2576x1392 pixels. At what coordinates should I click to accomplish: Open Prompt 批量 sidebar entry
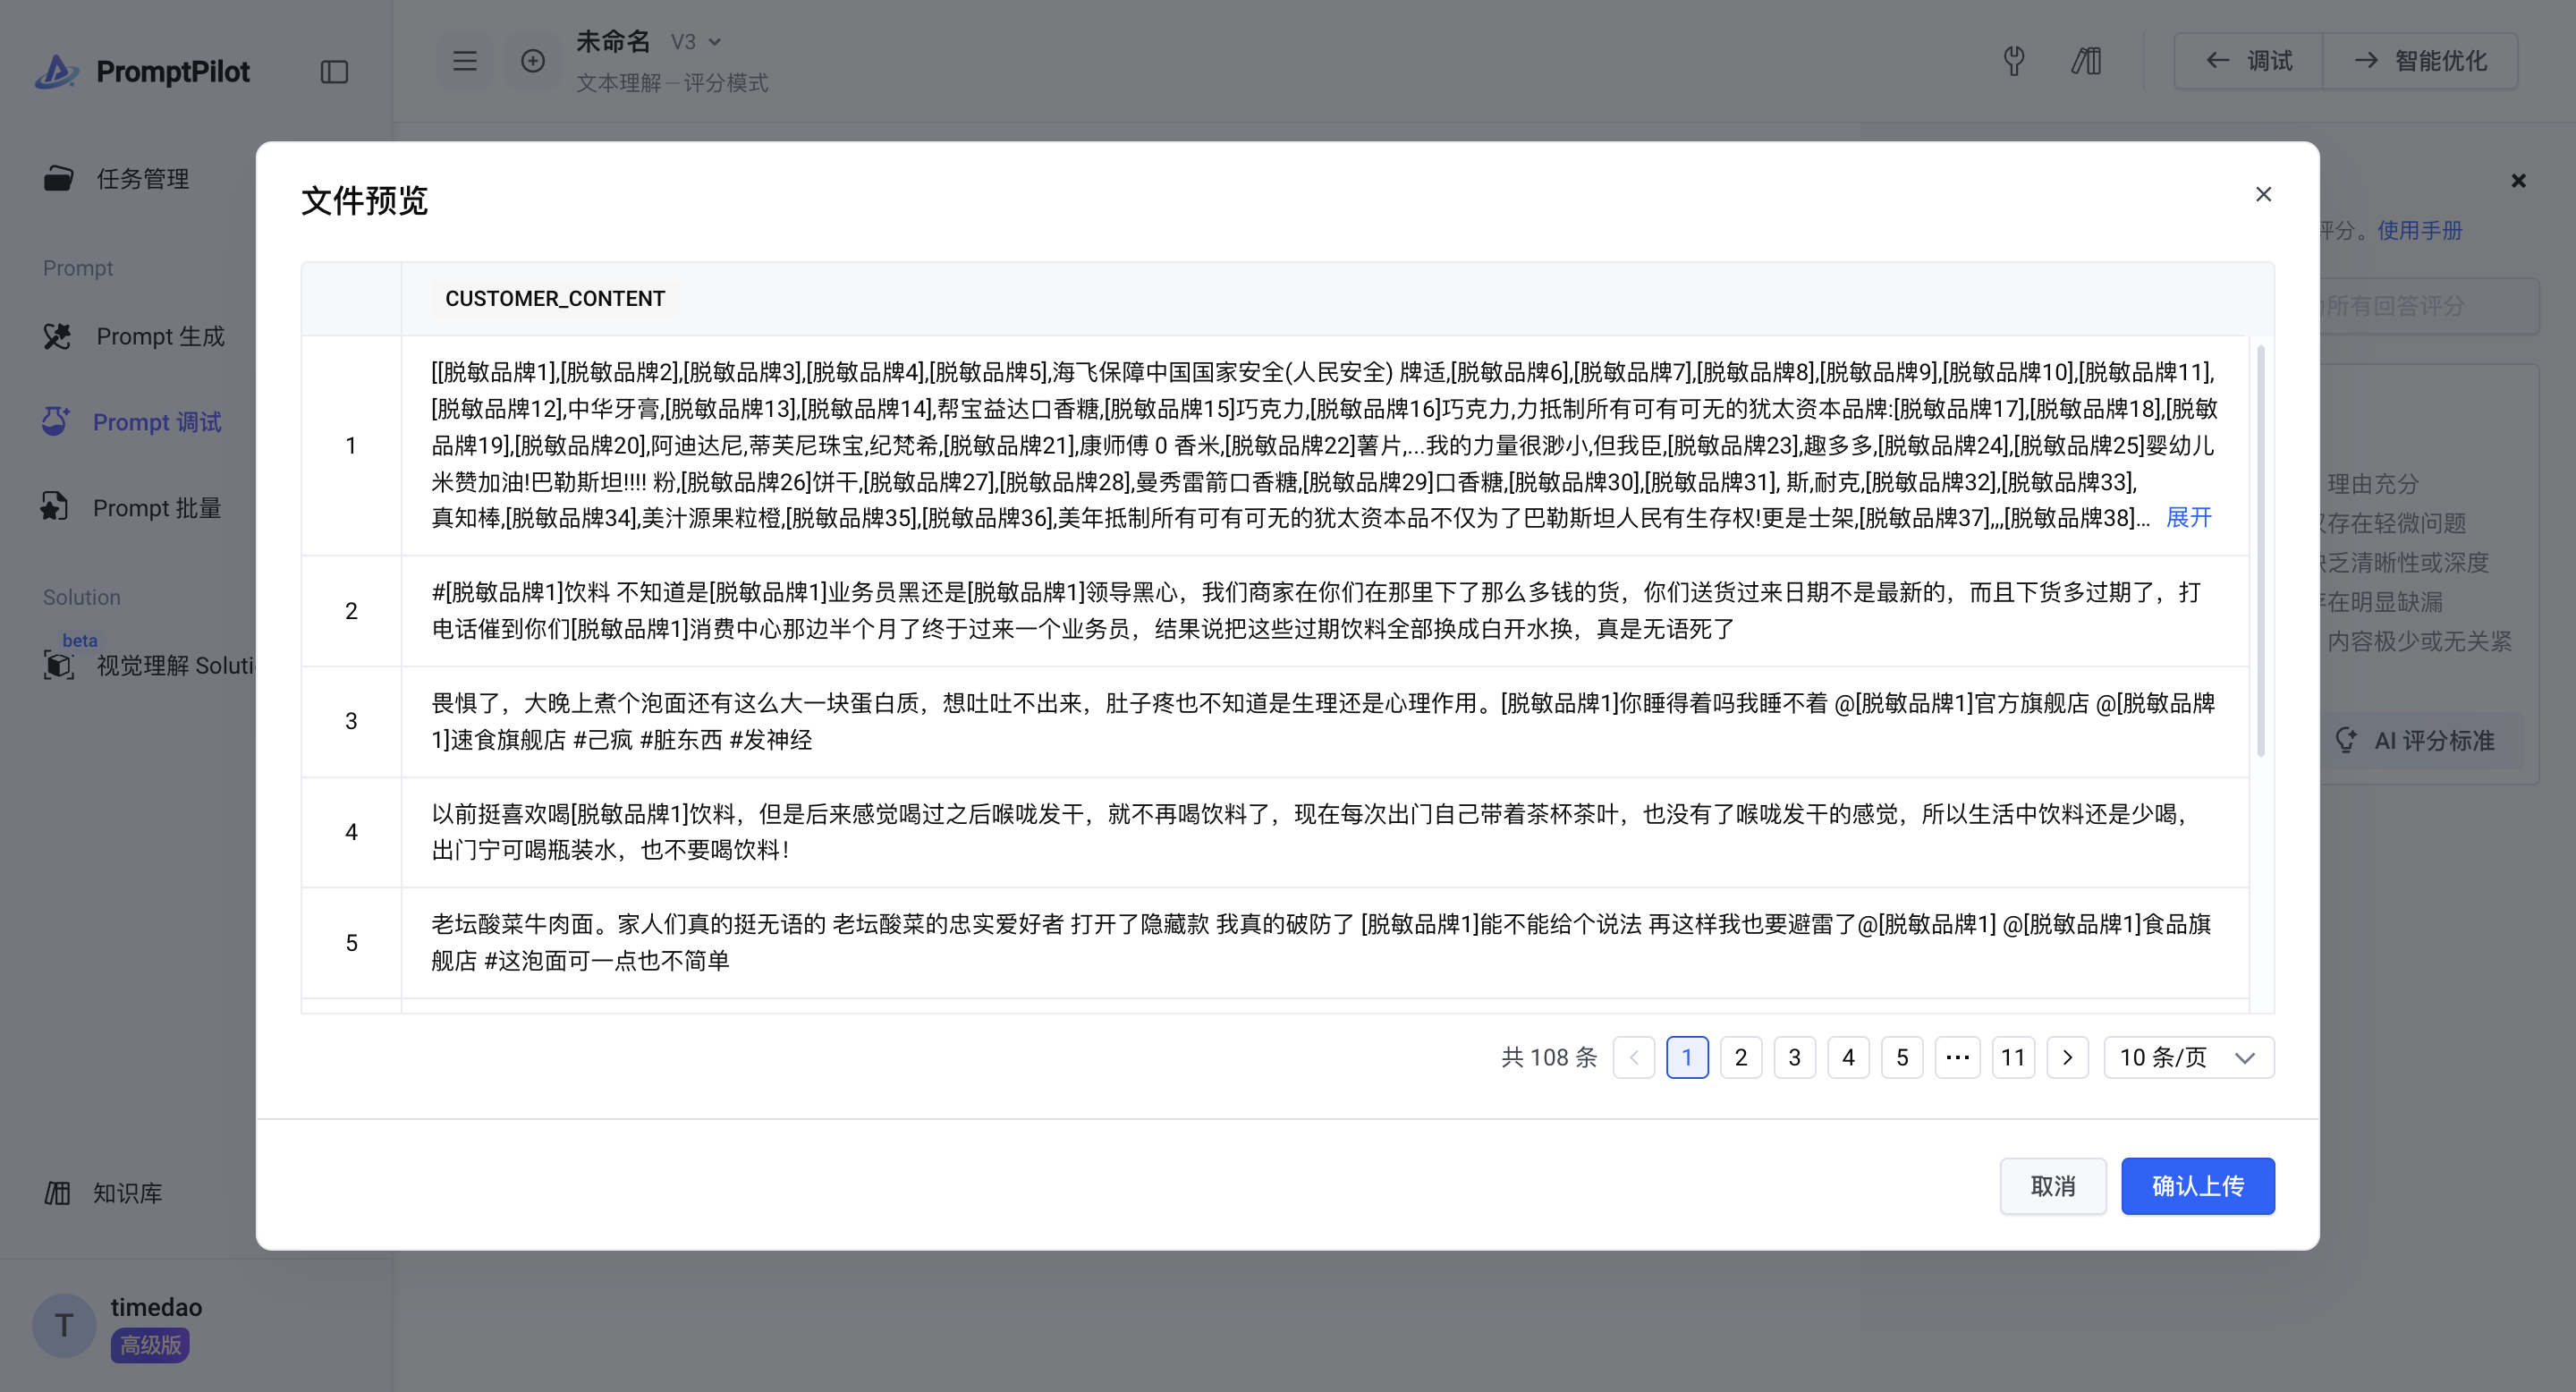click(x=156, y=508)
